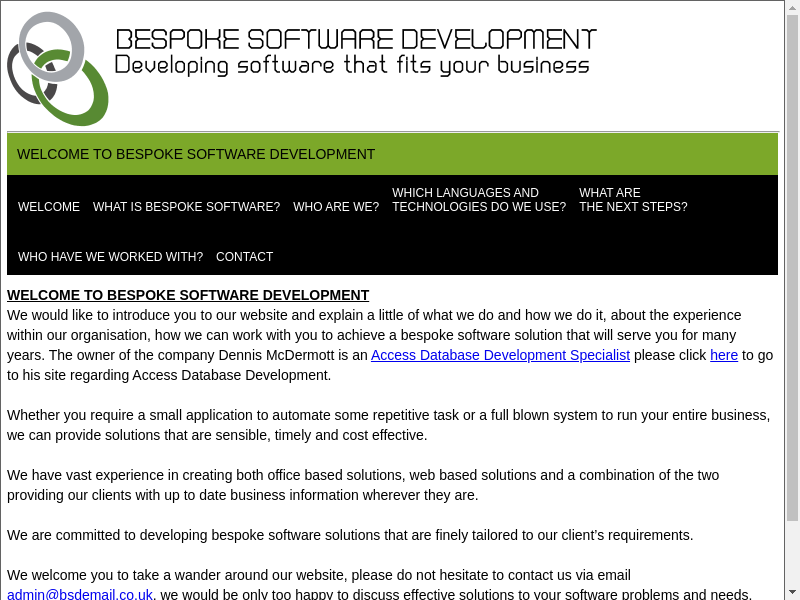Go to What Is Bespoke Software page

tap(186, 207)
